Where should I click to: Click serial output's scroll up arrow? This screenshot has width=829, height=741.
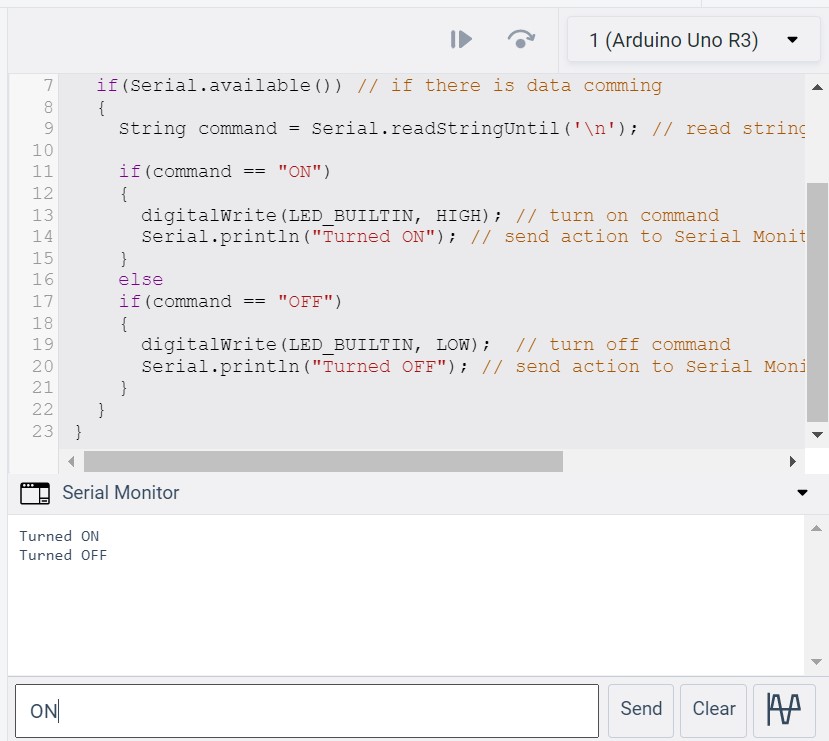point(816,528)
